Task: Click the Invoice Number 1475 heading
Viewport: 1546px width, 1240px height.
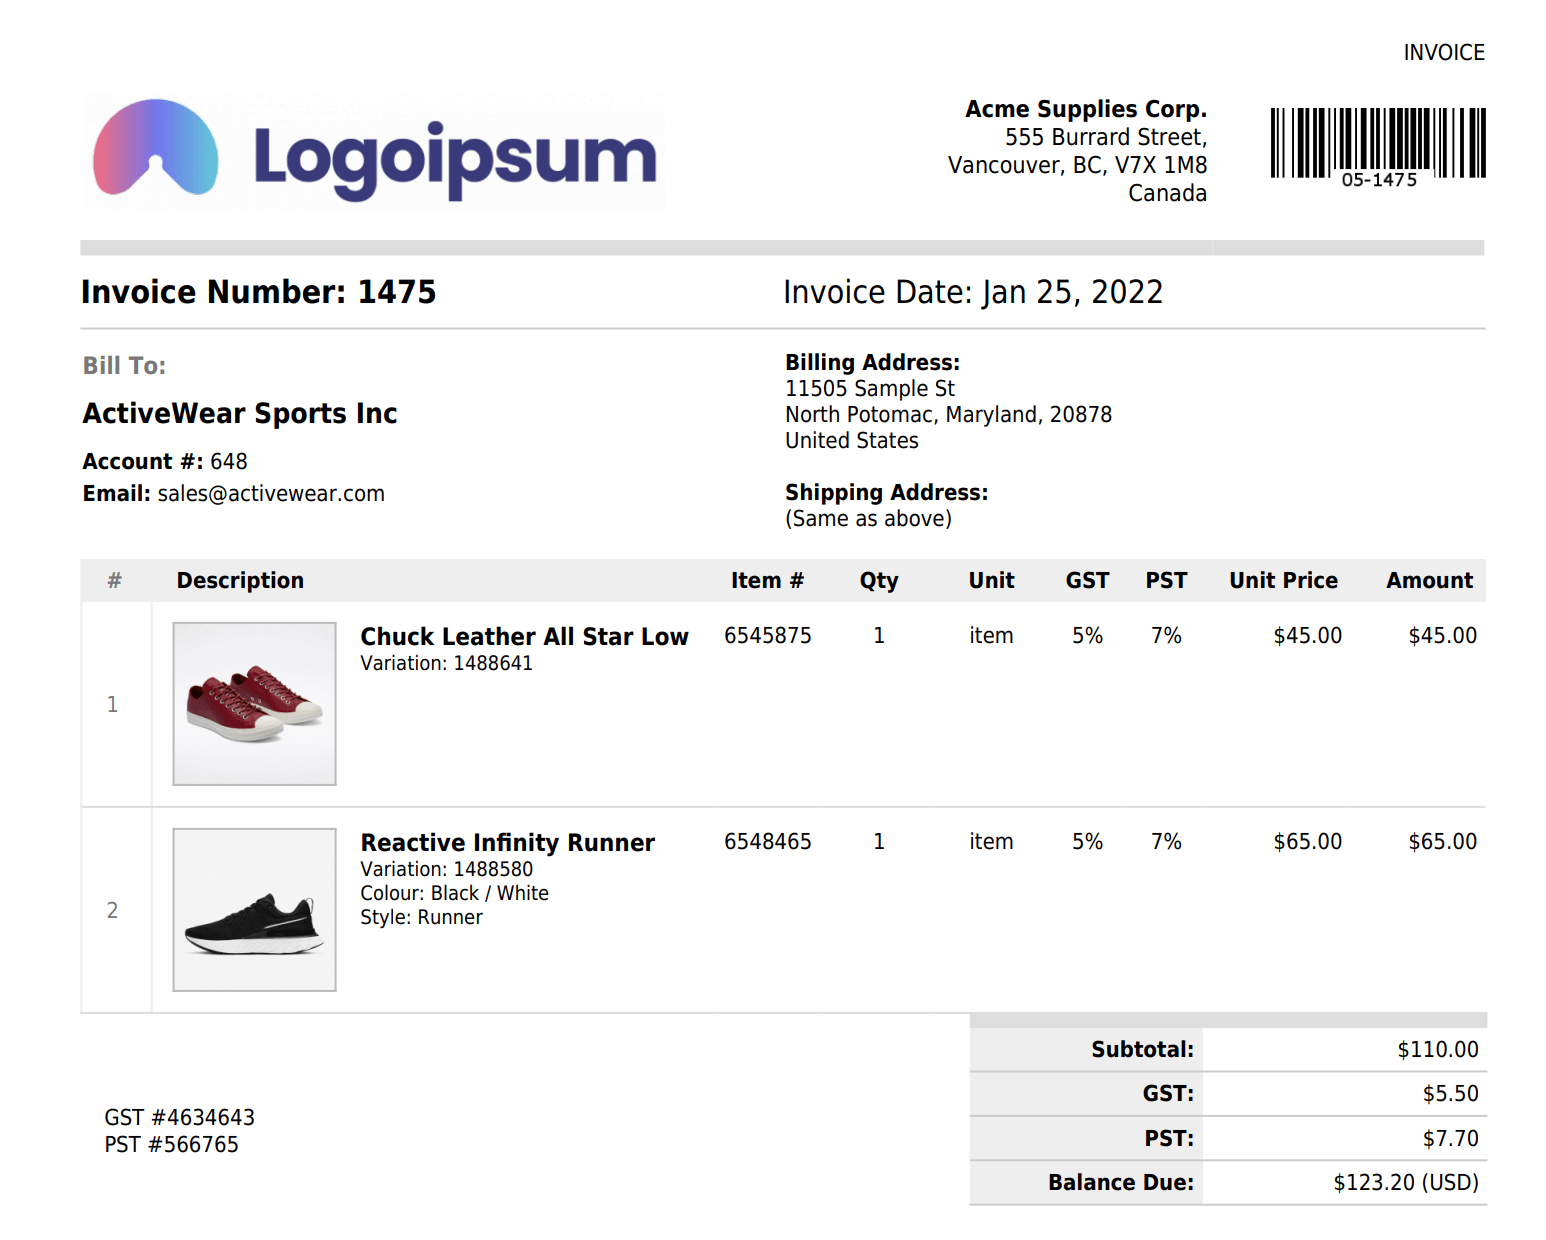Action: (258, 292)
